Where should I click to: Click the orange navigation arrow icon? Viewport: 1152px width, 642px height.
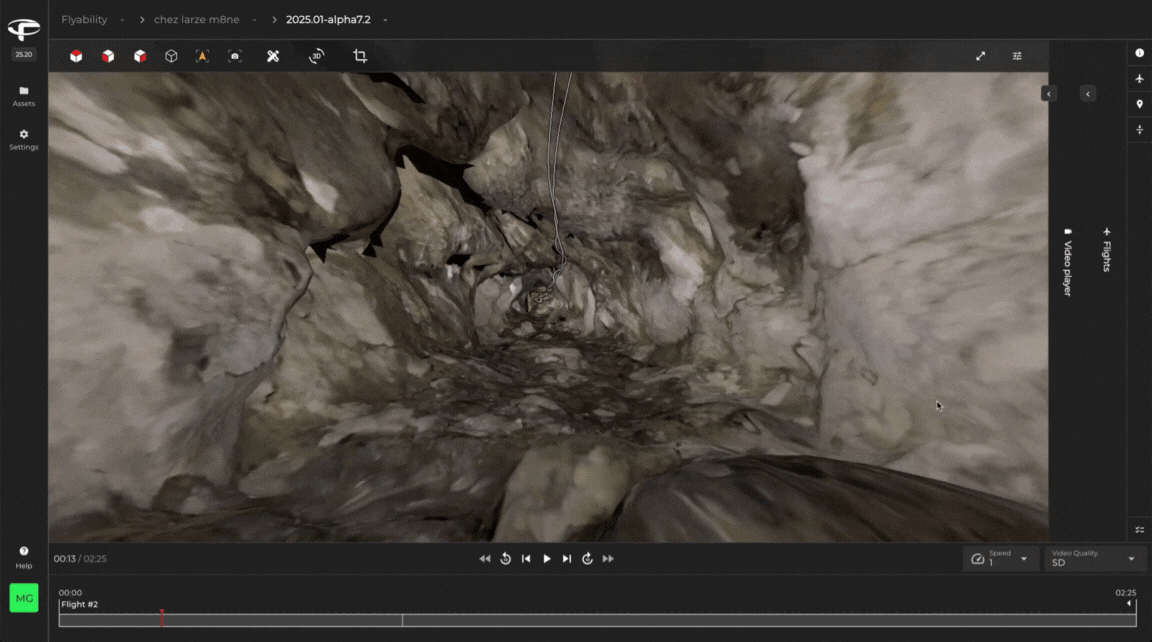[202, 57]
